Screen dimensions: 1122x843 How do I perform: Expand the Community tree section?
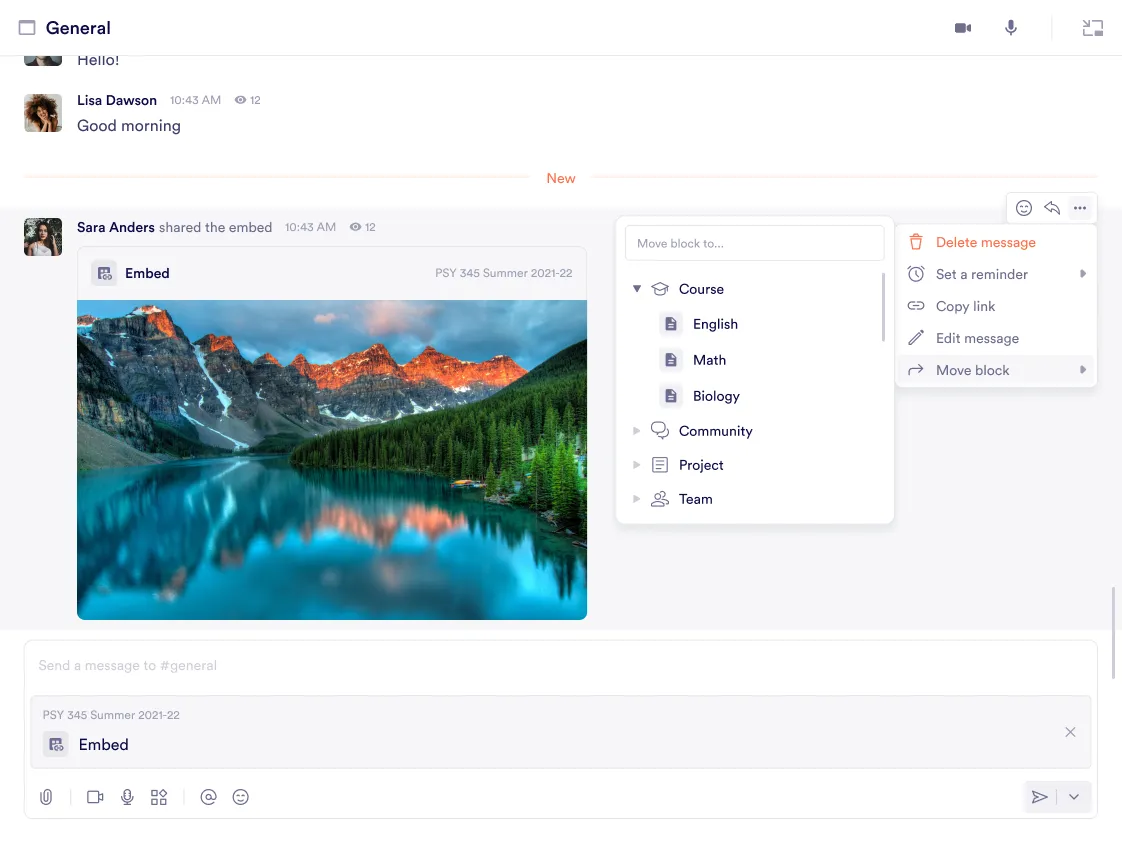637,431
